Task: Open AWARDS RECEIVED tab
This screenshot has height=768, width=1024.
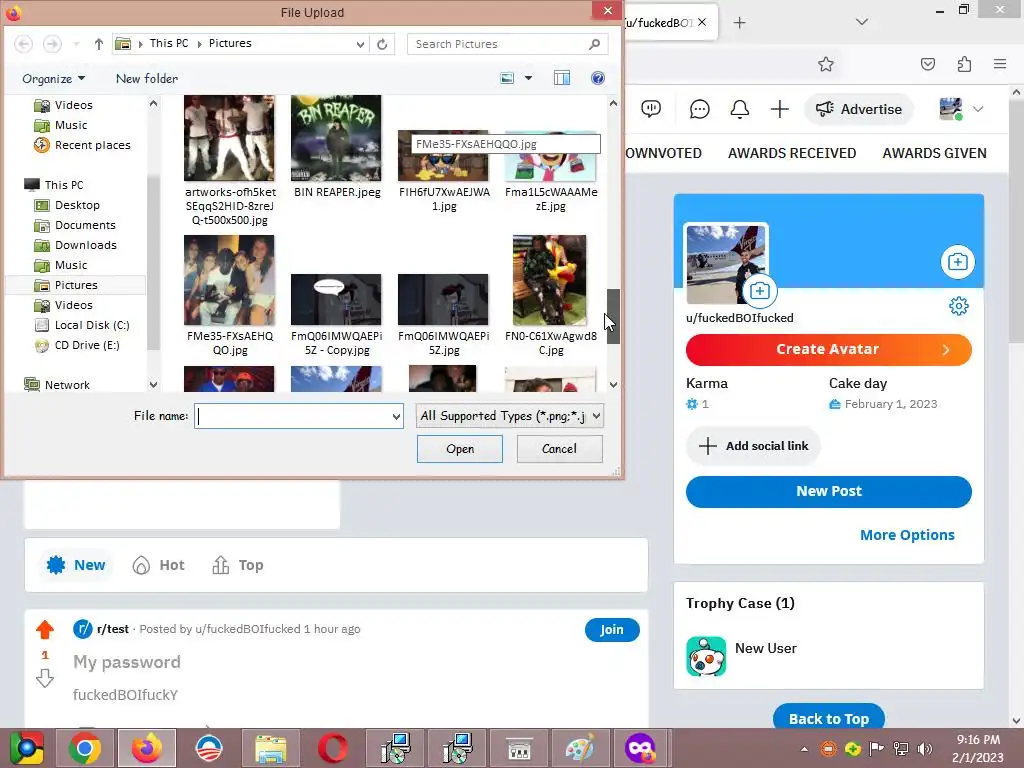Action: click(x=792, y=153)
